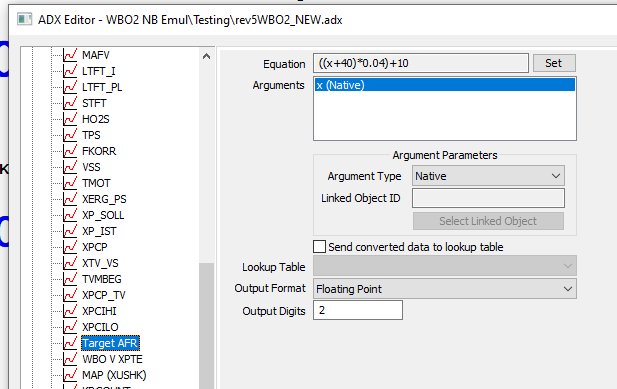Click the XPCILO graph icon

(70, 327)
